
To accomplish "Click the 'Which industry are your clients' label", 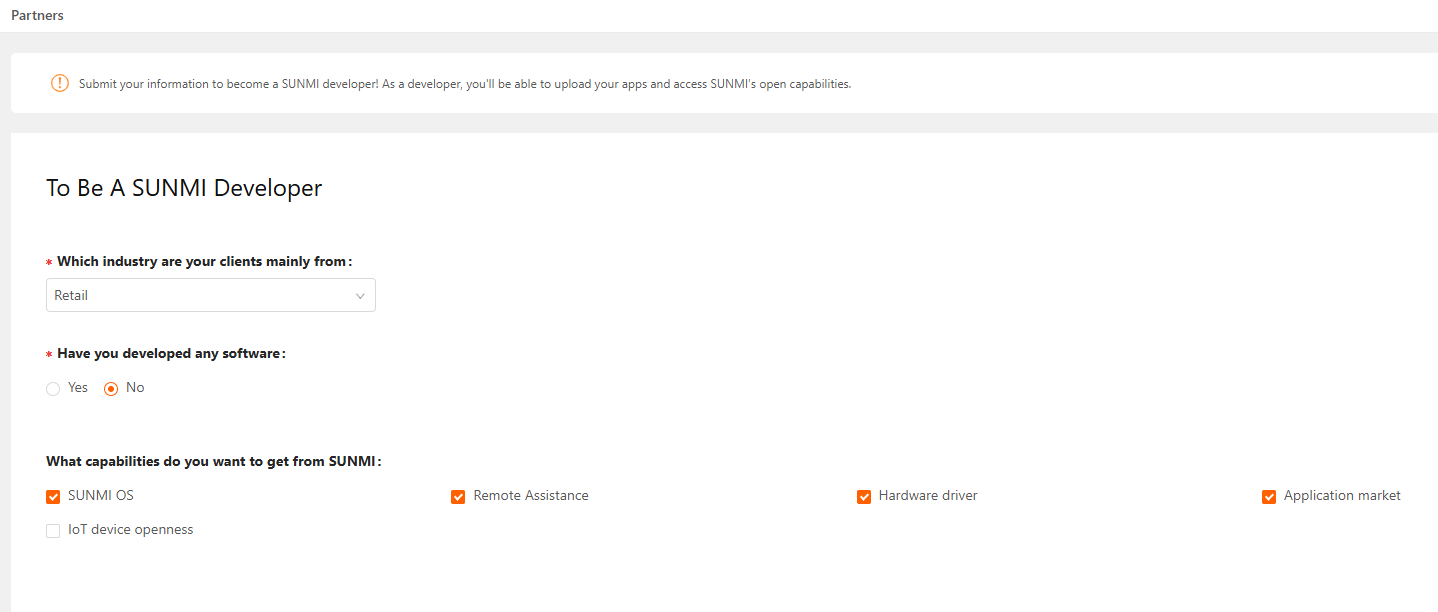I will point(204,261).
